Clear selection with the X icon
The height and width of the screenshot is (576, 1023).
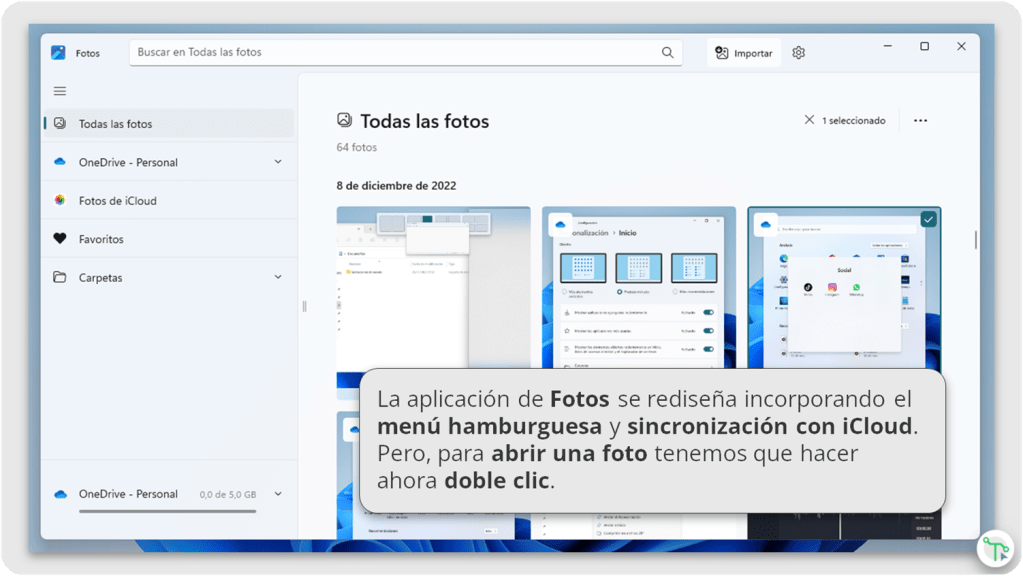click(x=809, y=120)
